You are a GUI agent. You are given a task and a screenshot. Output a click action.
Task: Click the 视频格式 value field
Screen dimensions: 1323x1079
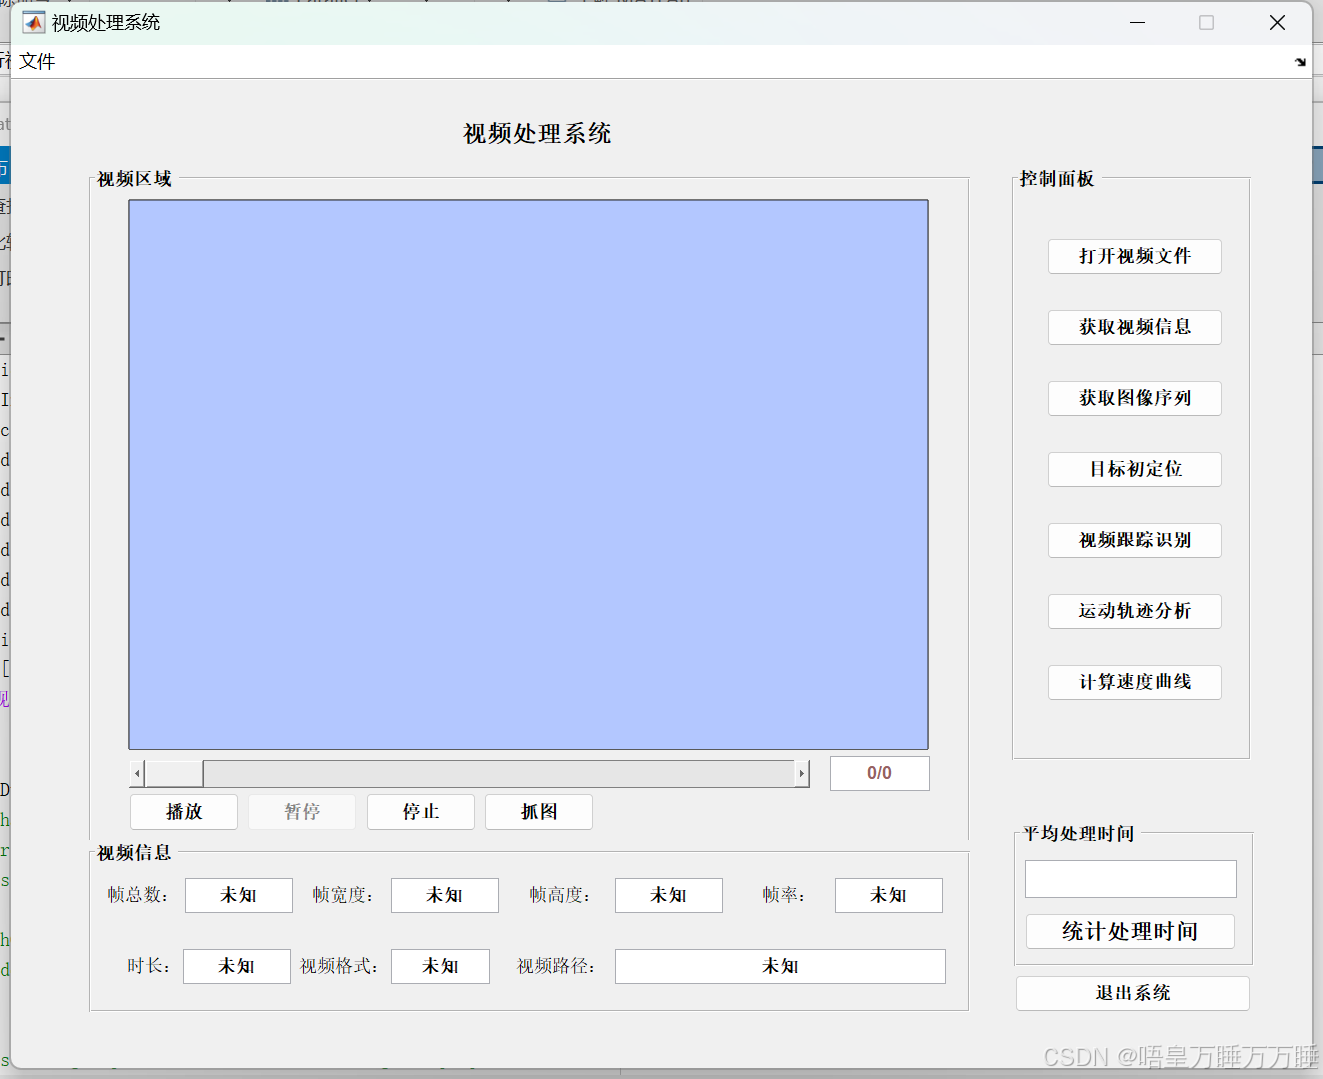click(x=441, y=966)
